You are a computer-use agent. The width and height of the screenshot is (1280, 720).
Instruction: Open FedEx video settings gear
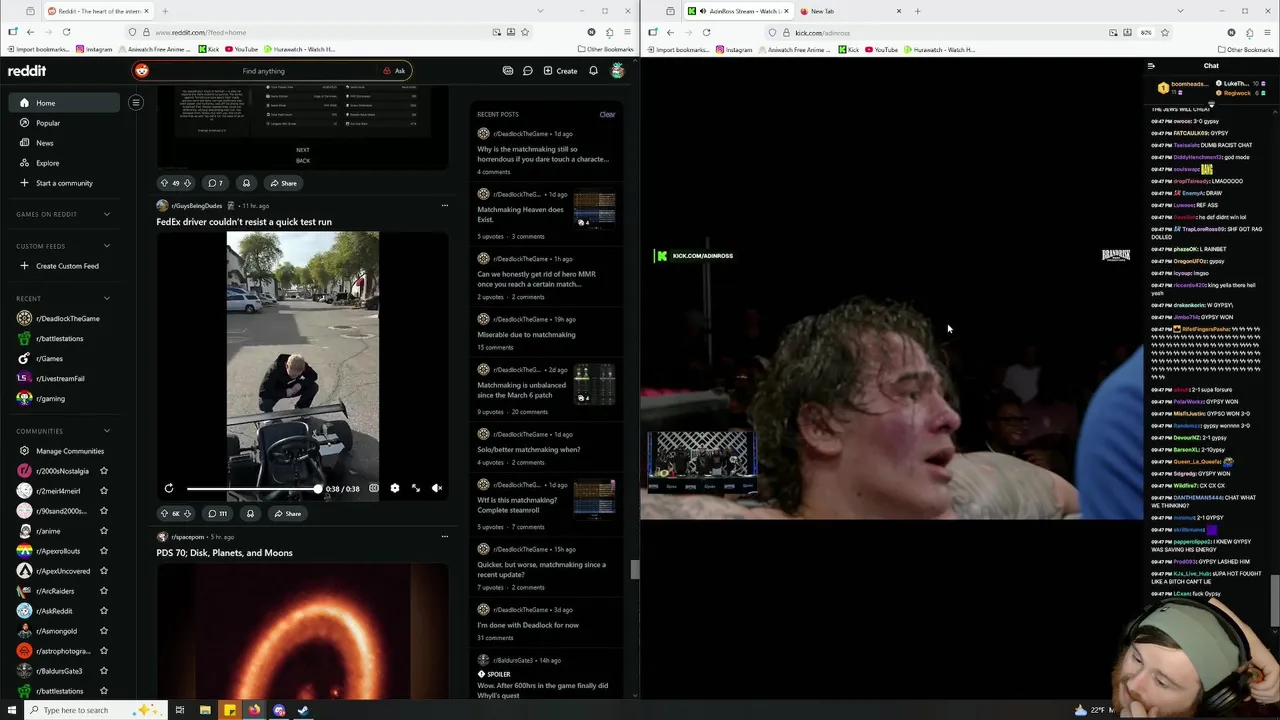click(x=395, y=488)
